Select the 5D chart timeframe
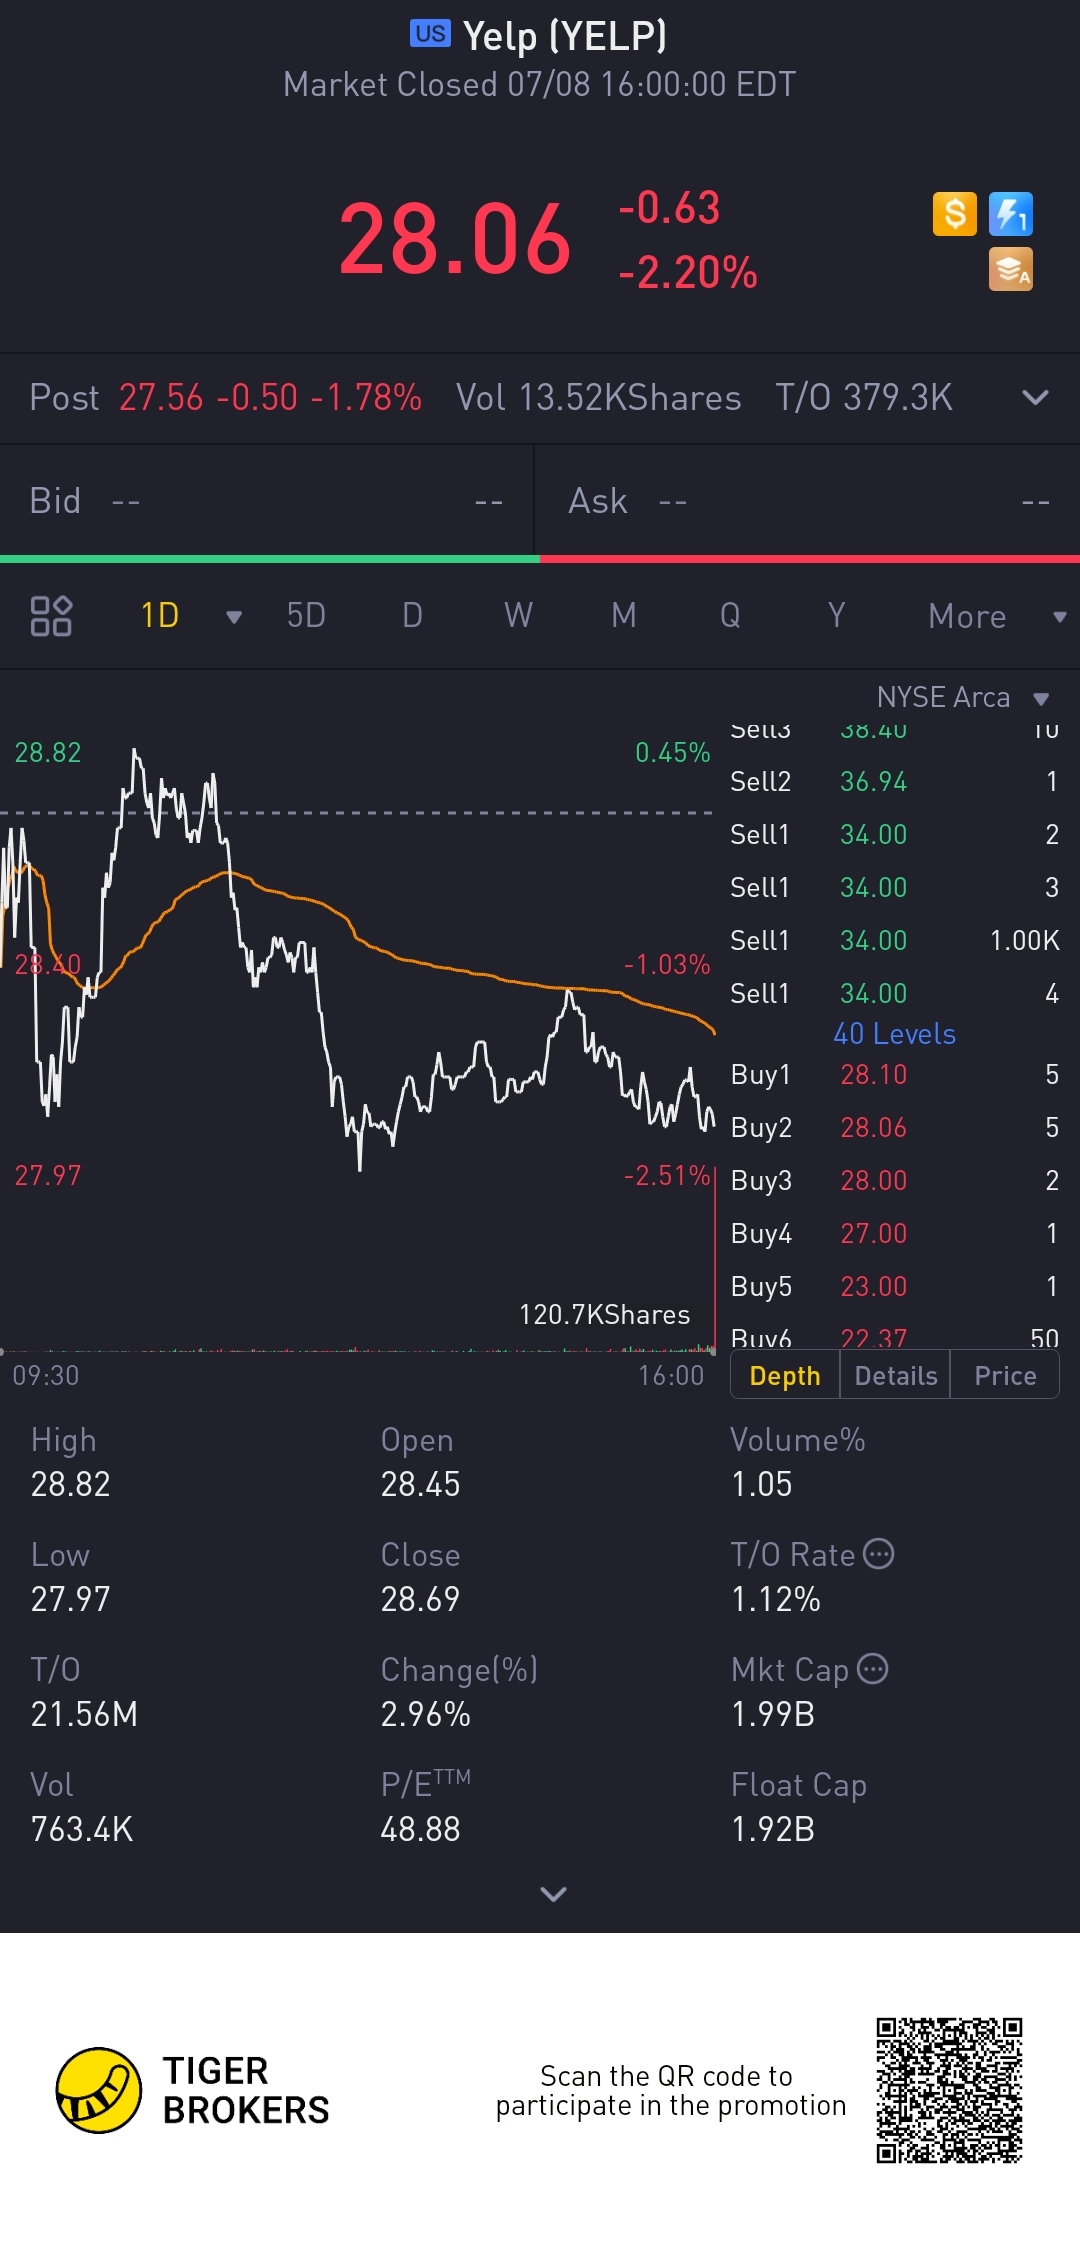Screen dimensions: 1080x2249 [x=306, y=616]
